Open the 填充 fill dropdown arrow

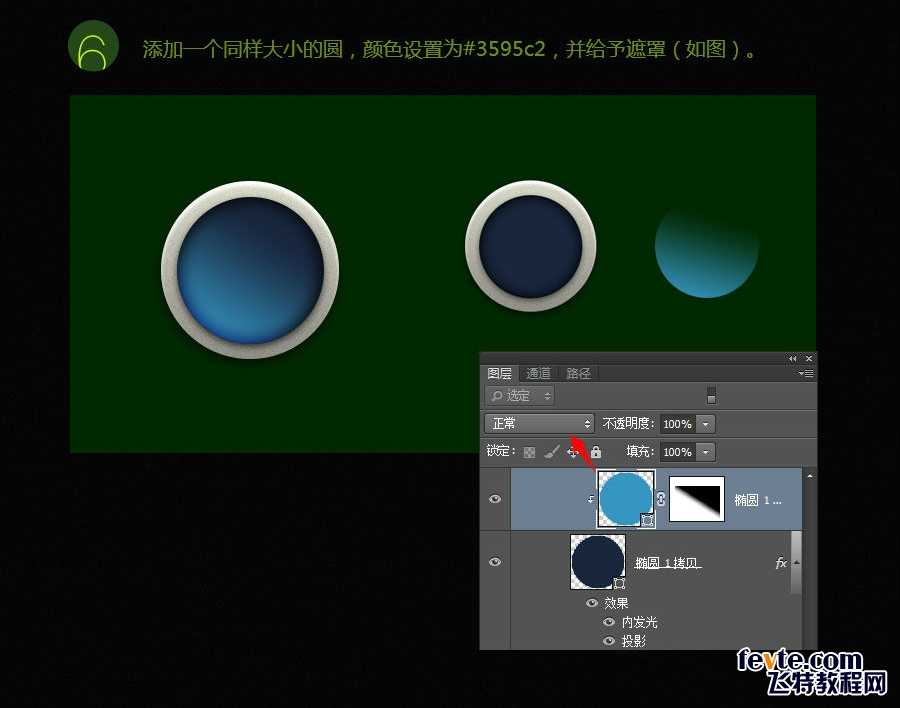point(704,451)
